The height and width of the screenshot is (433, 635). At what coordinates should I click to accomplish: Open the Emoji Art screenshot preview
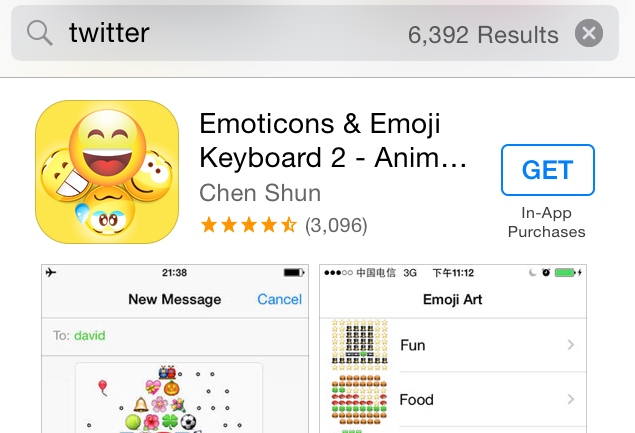(453, 349)
